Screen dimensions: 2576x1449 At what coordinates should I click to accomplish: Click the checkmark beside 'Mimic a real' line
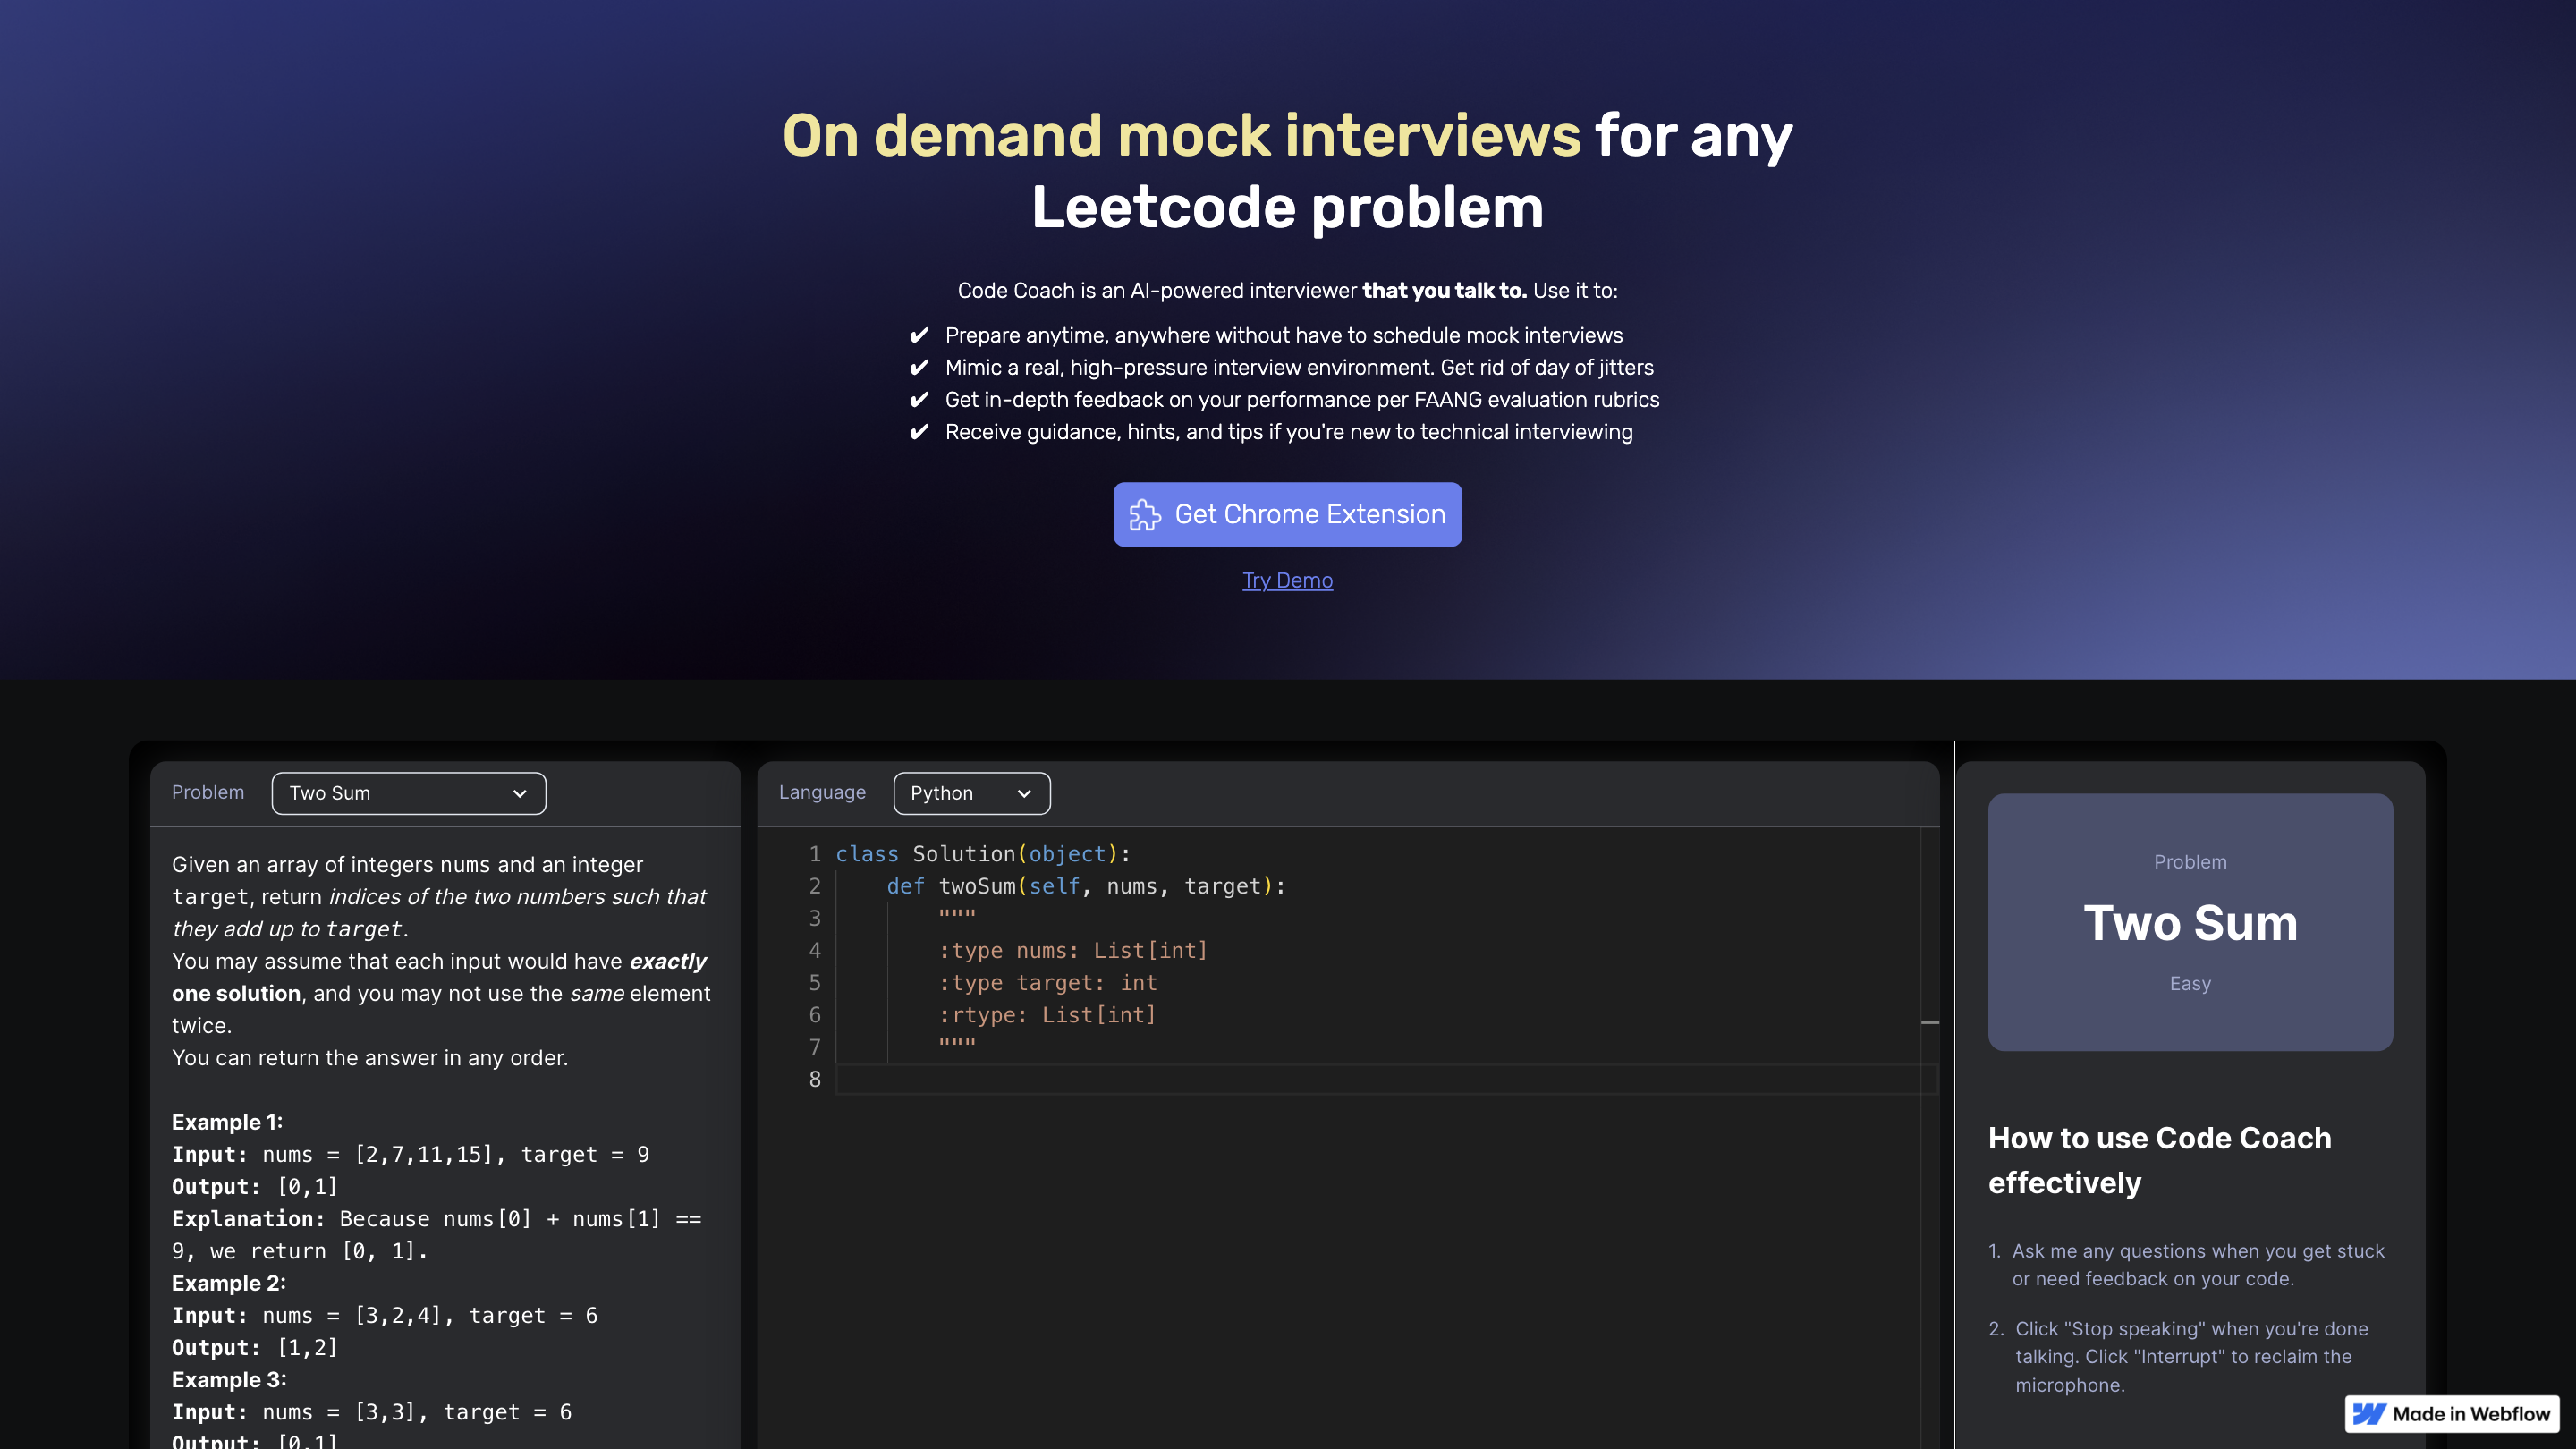tap(921, 367)
